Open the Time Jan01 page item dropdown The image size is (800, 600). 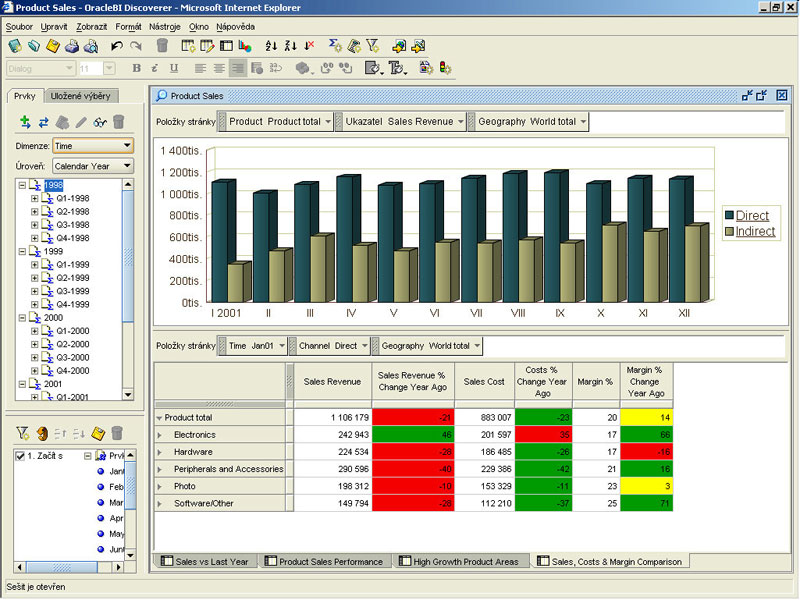pyautogui.click(x=282, y=346)
